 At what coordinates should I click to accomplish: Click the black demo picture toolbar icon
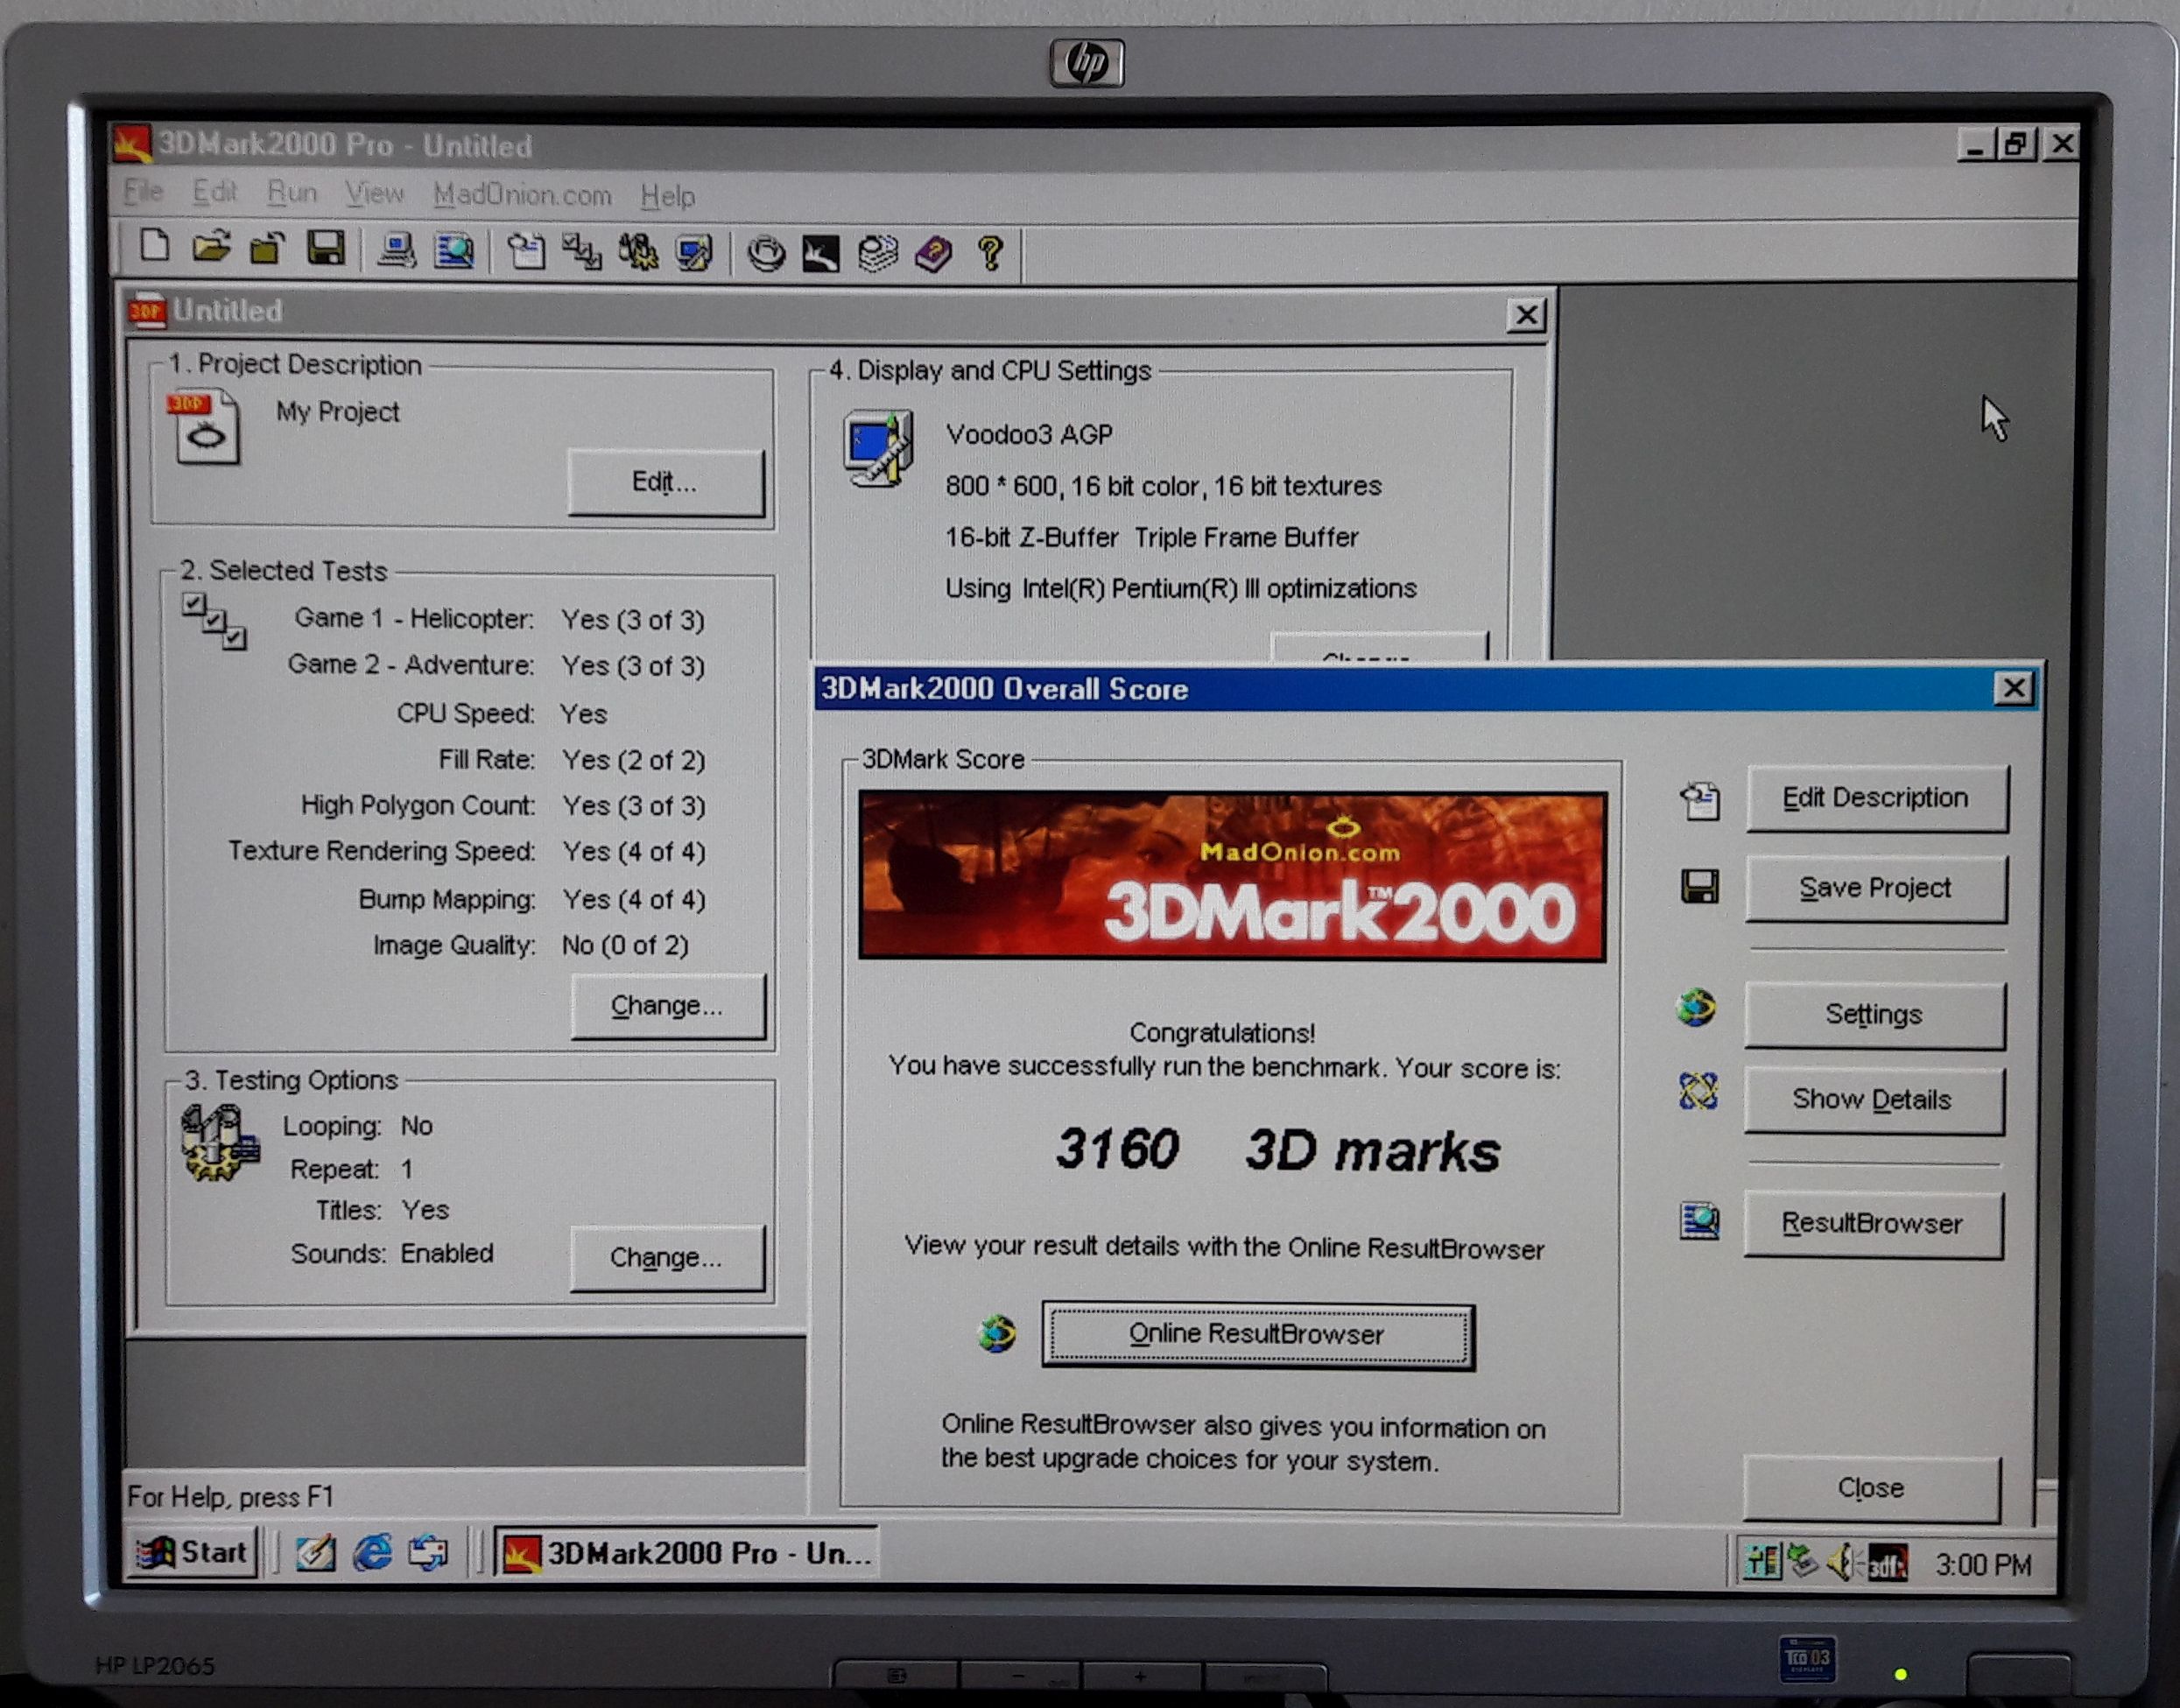click(x=821, y=255)
